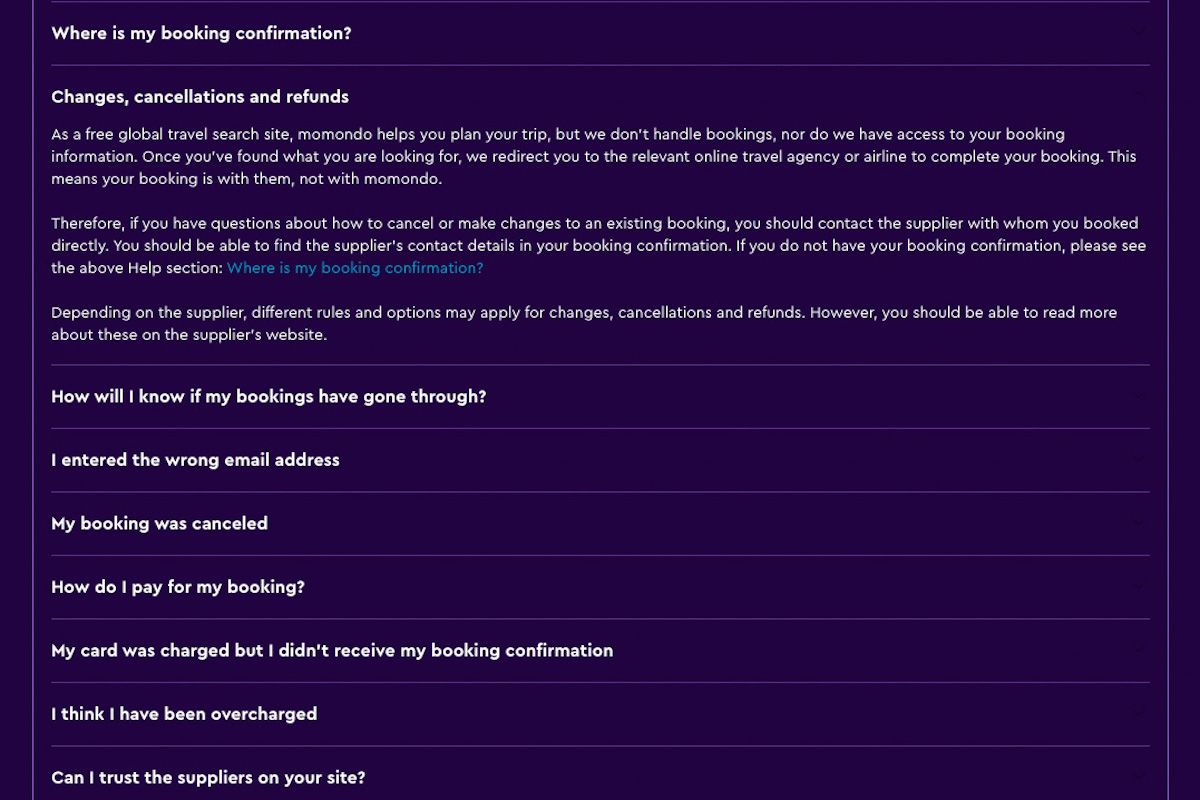Open 'How do I pay for my booking?' heading

178,587
